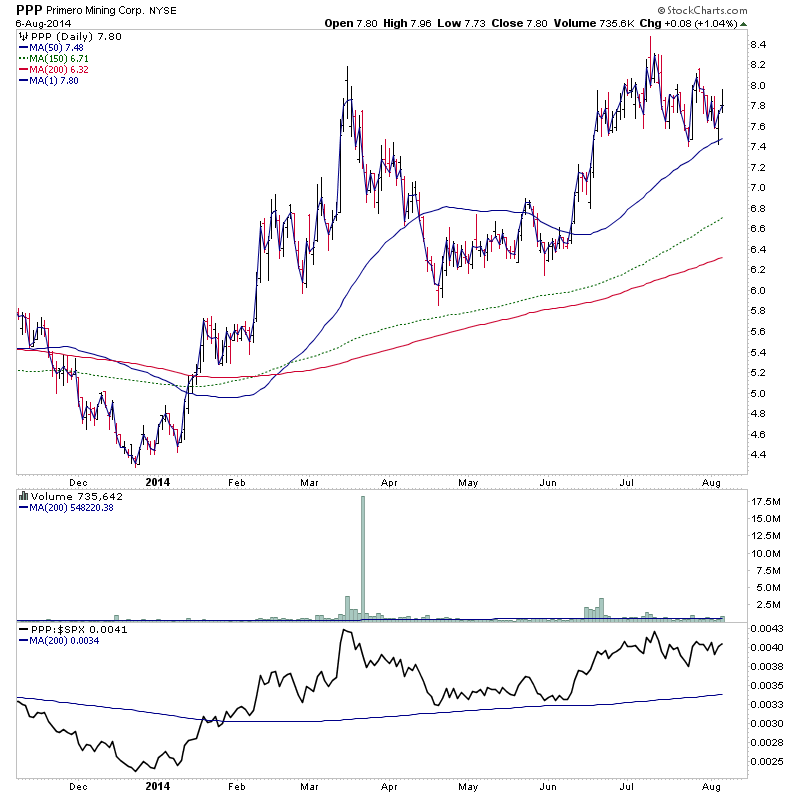Click the NYSE exchange label
Screen dimensions: 800x795
(163, 11)
